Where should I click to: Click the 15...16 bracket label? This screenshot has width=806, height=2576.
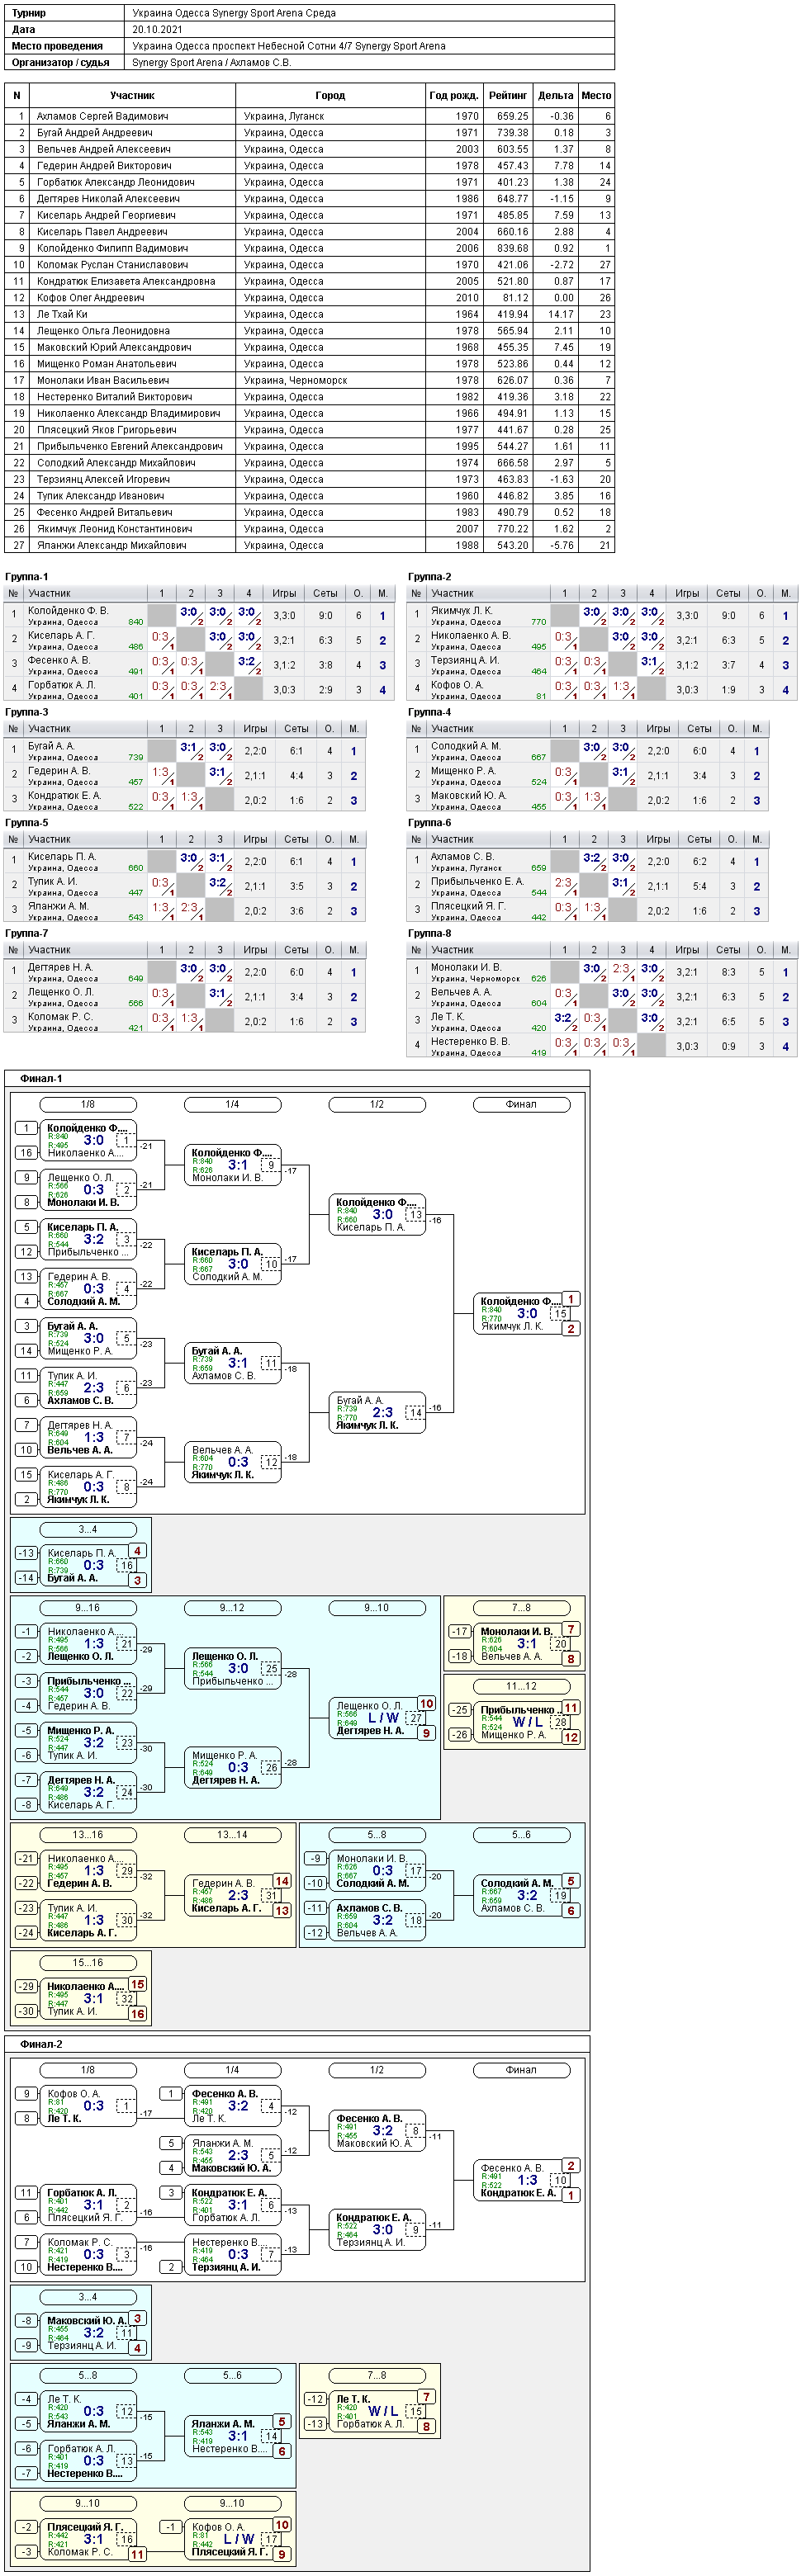pyautogui.click(x=88, y=1963)
